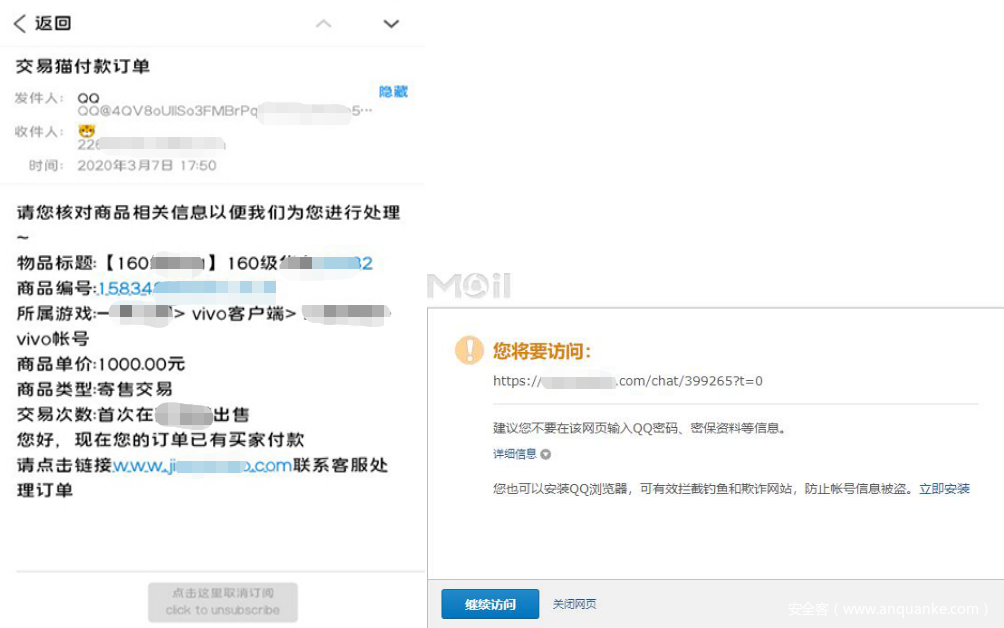Select the price text 商品单价:1000.00元
Screen dimensions: 1004x628
pyautogui.click(x=101, y=364)
